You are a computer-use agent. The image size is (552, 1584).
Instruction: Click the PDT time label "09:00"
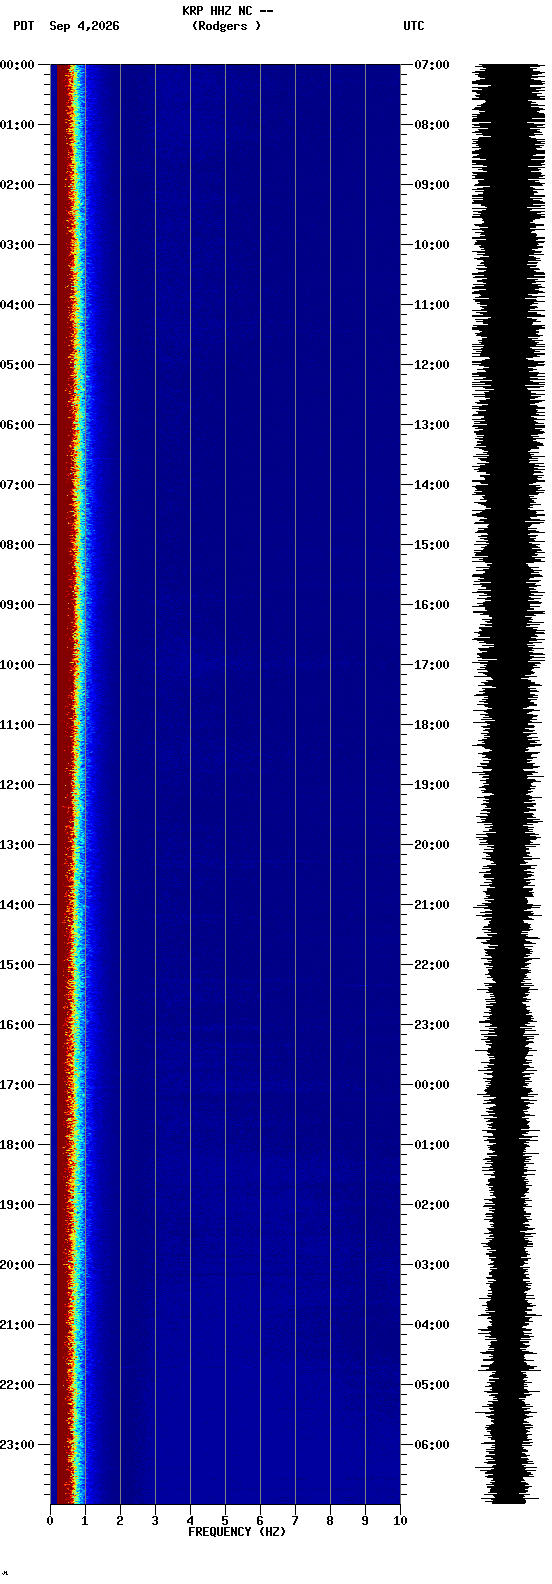17,605
